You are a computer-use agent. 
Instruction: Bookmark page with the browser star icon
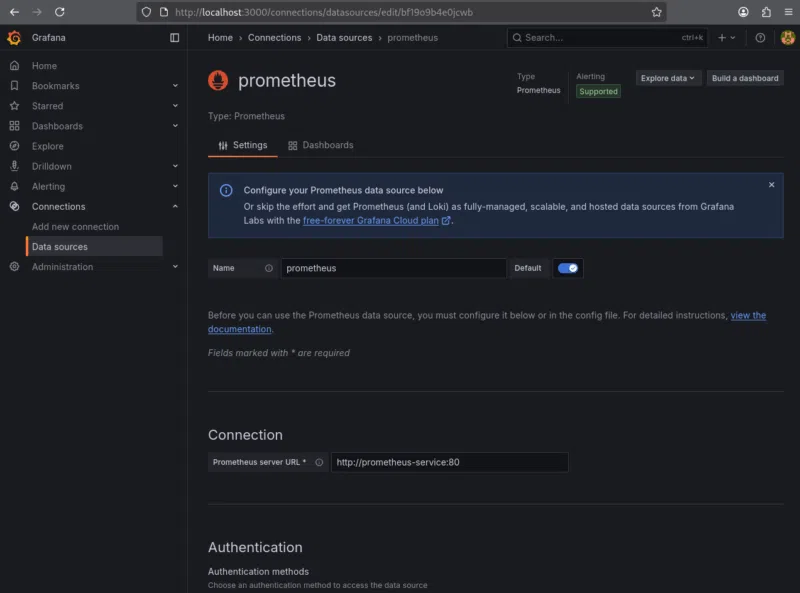[x=656, y=12]
